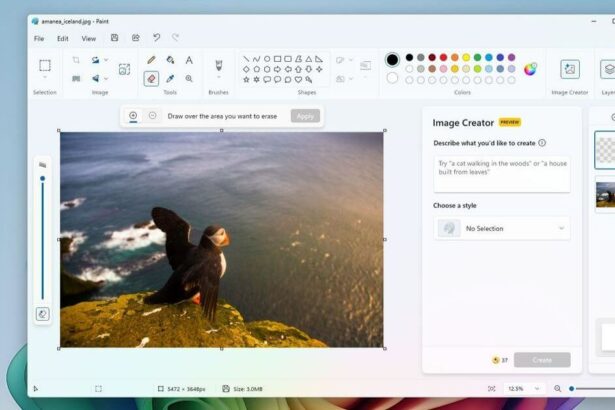Open the Edit colors wheel
The height and width of the screenshot is (410, 615).
[x=530, y=69]
